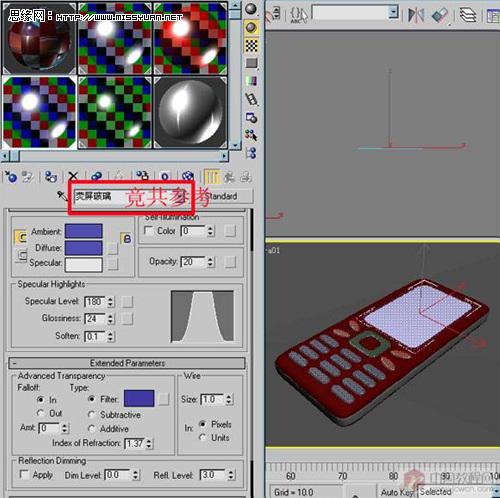Open the Filter color swatch
500x498 pixels.
[x=139, y=398]
